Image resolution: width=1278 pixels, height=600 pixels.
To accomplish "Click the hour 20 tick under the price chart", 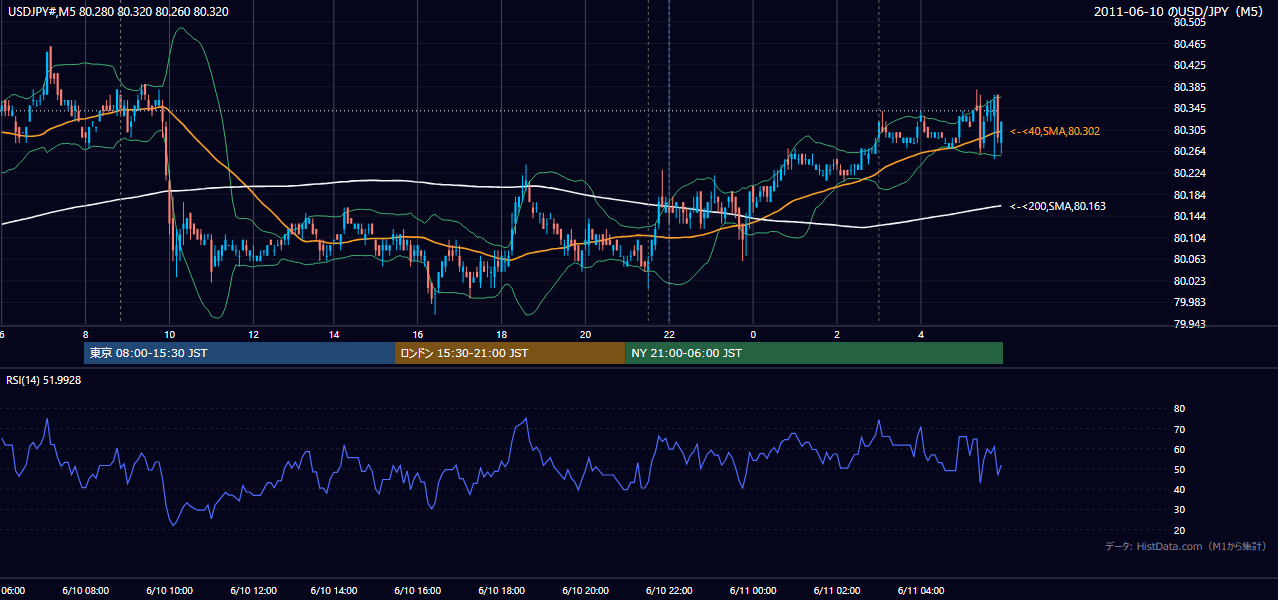I will pyautogui.click(x=585, y=334).
